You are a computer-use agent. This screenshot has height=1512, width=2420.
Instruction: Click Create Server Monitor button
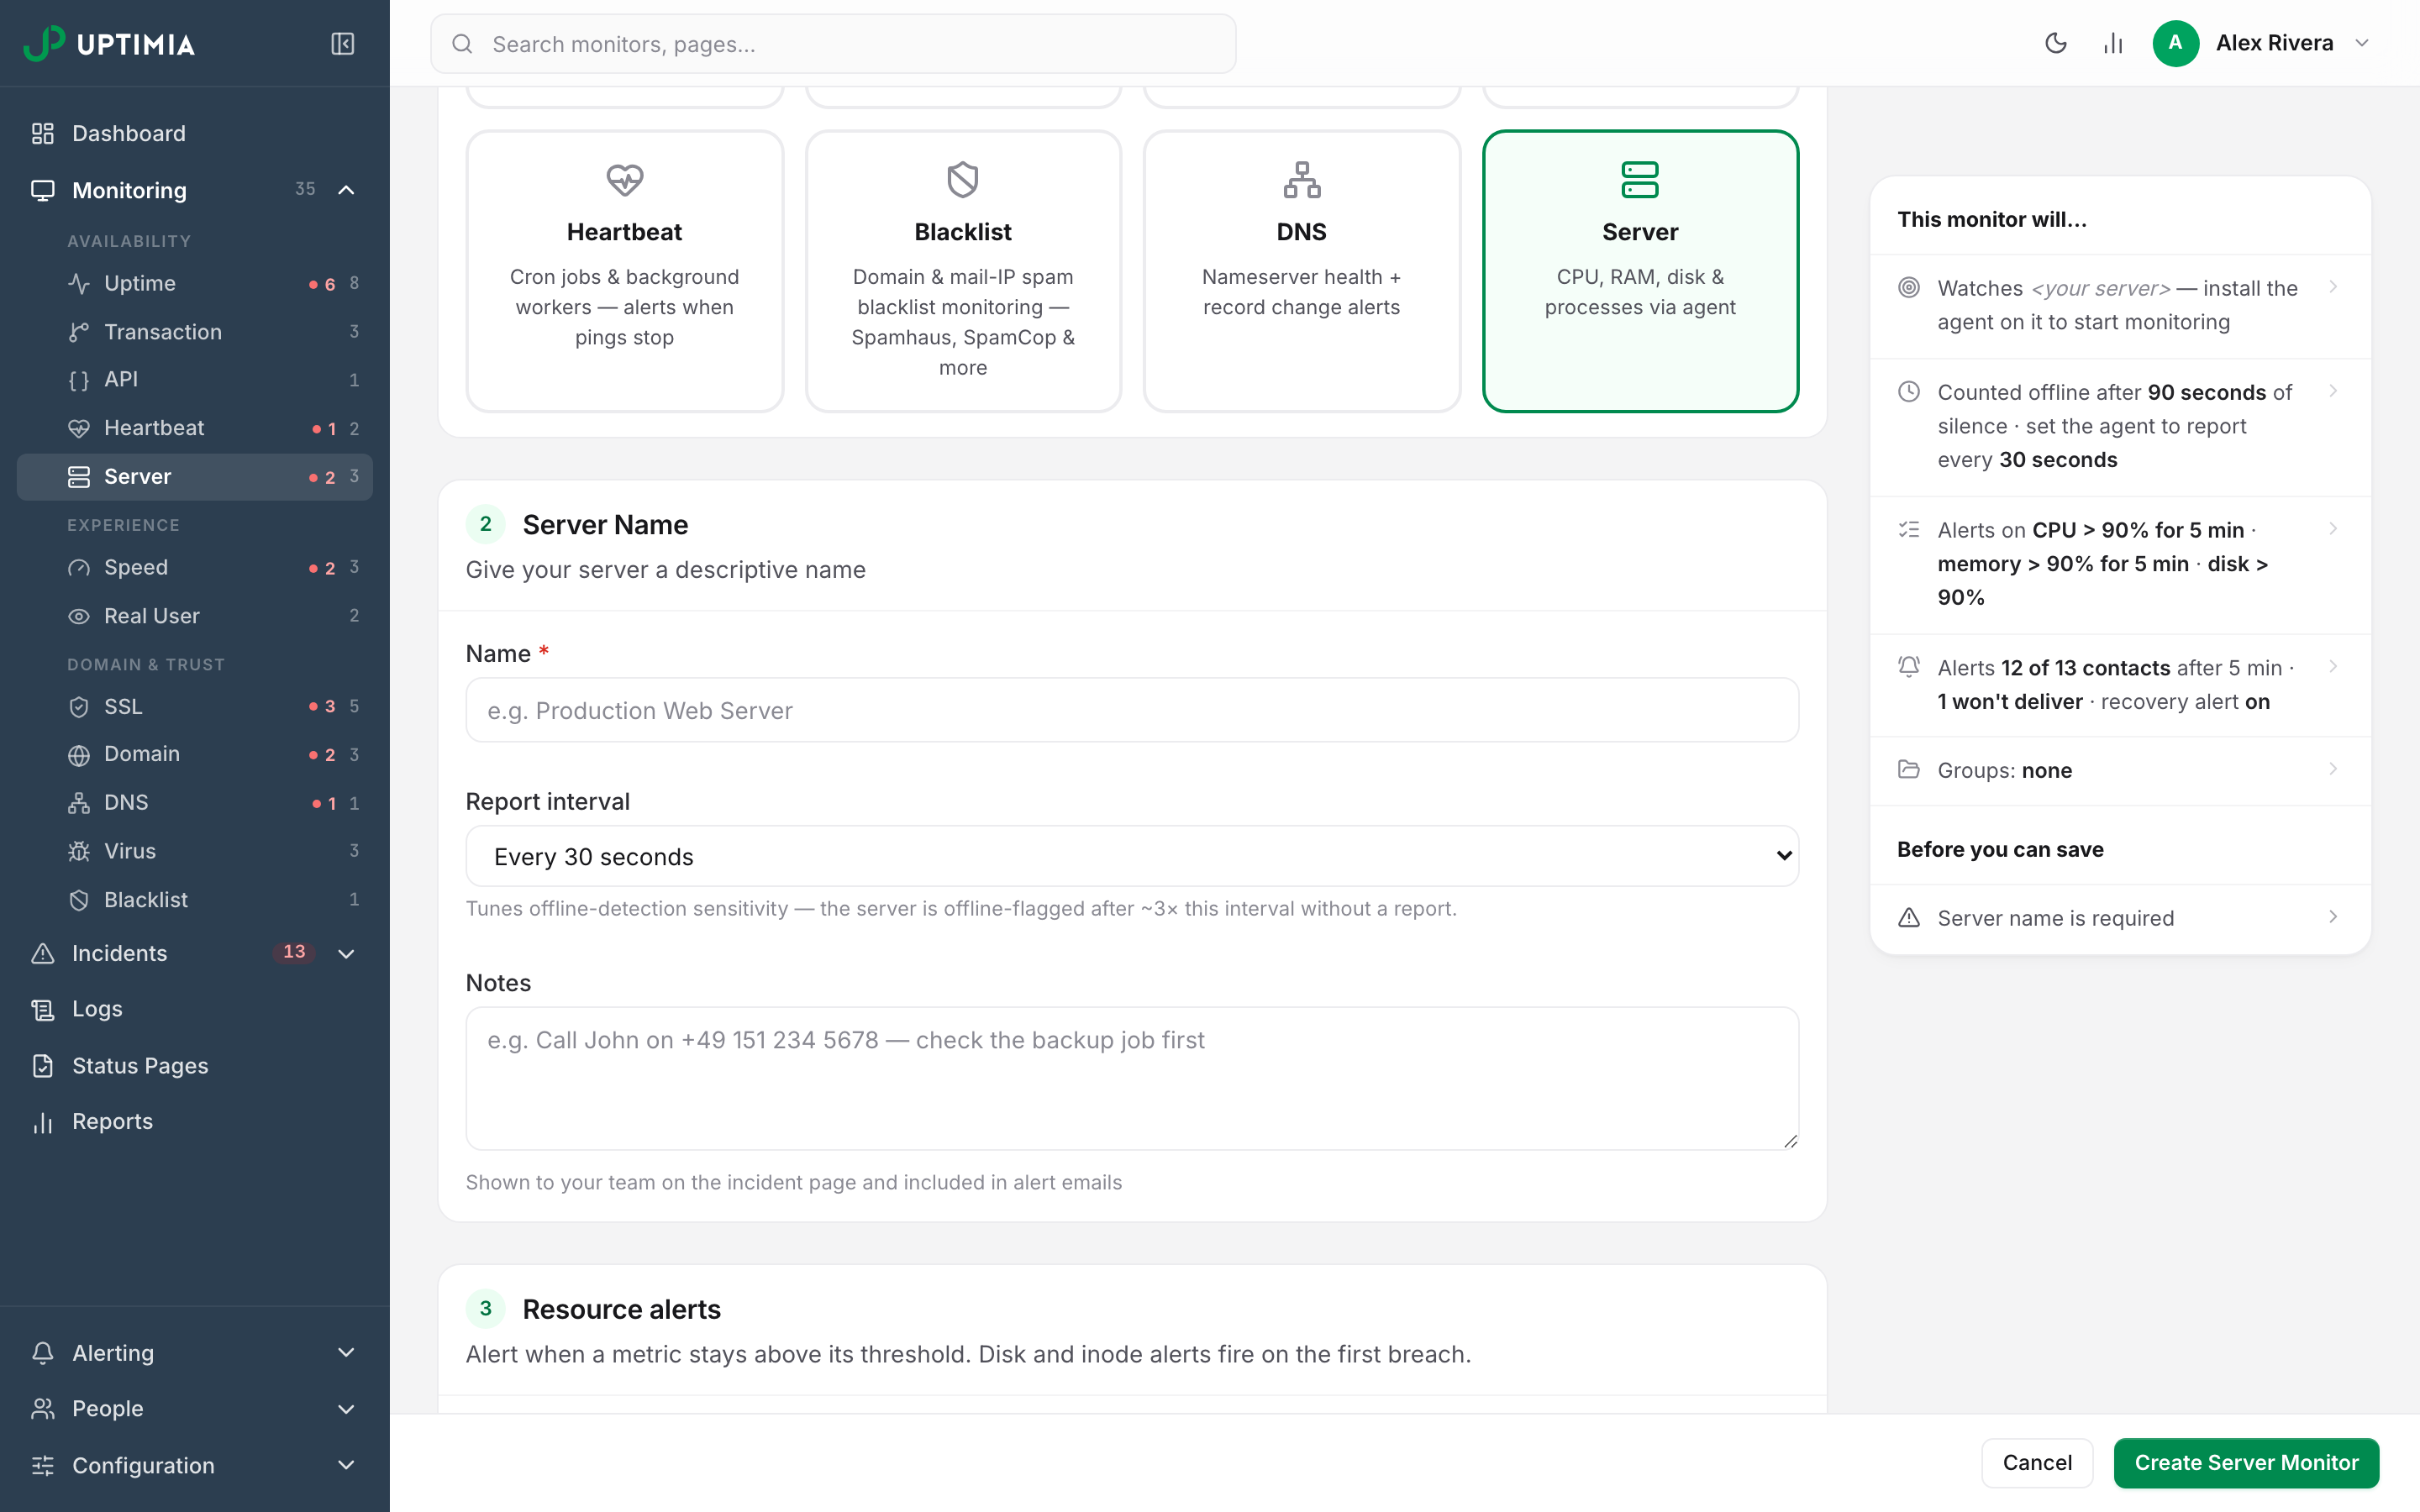coord(2246,1463)
